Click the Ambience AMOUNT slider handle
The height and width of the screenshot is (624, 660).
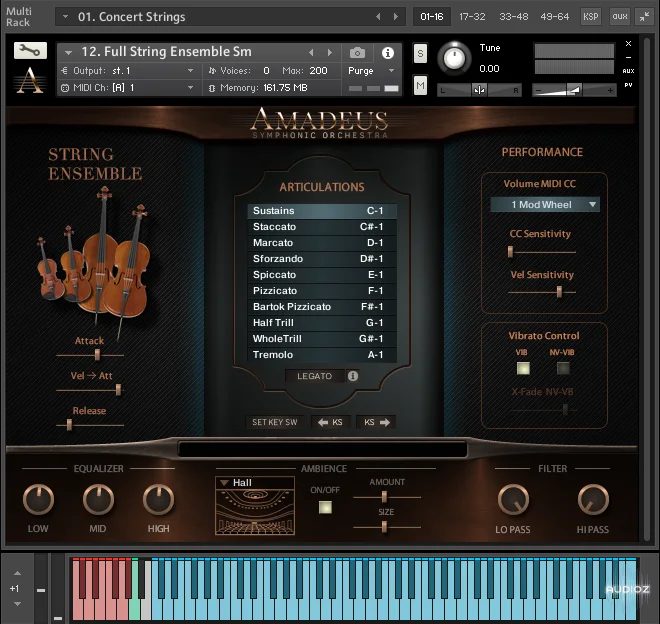384,497
